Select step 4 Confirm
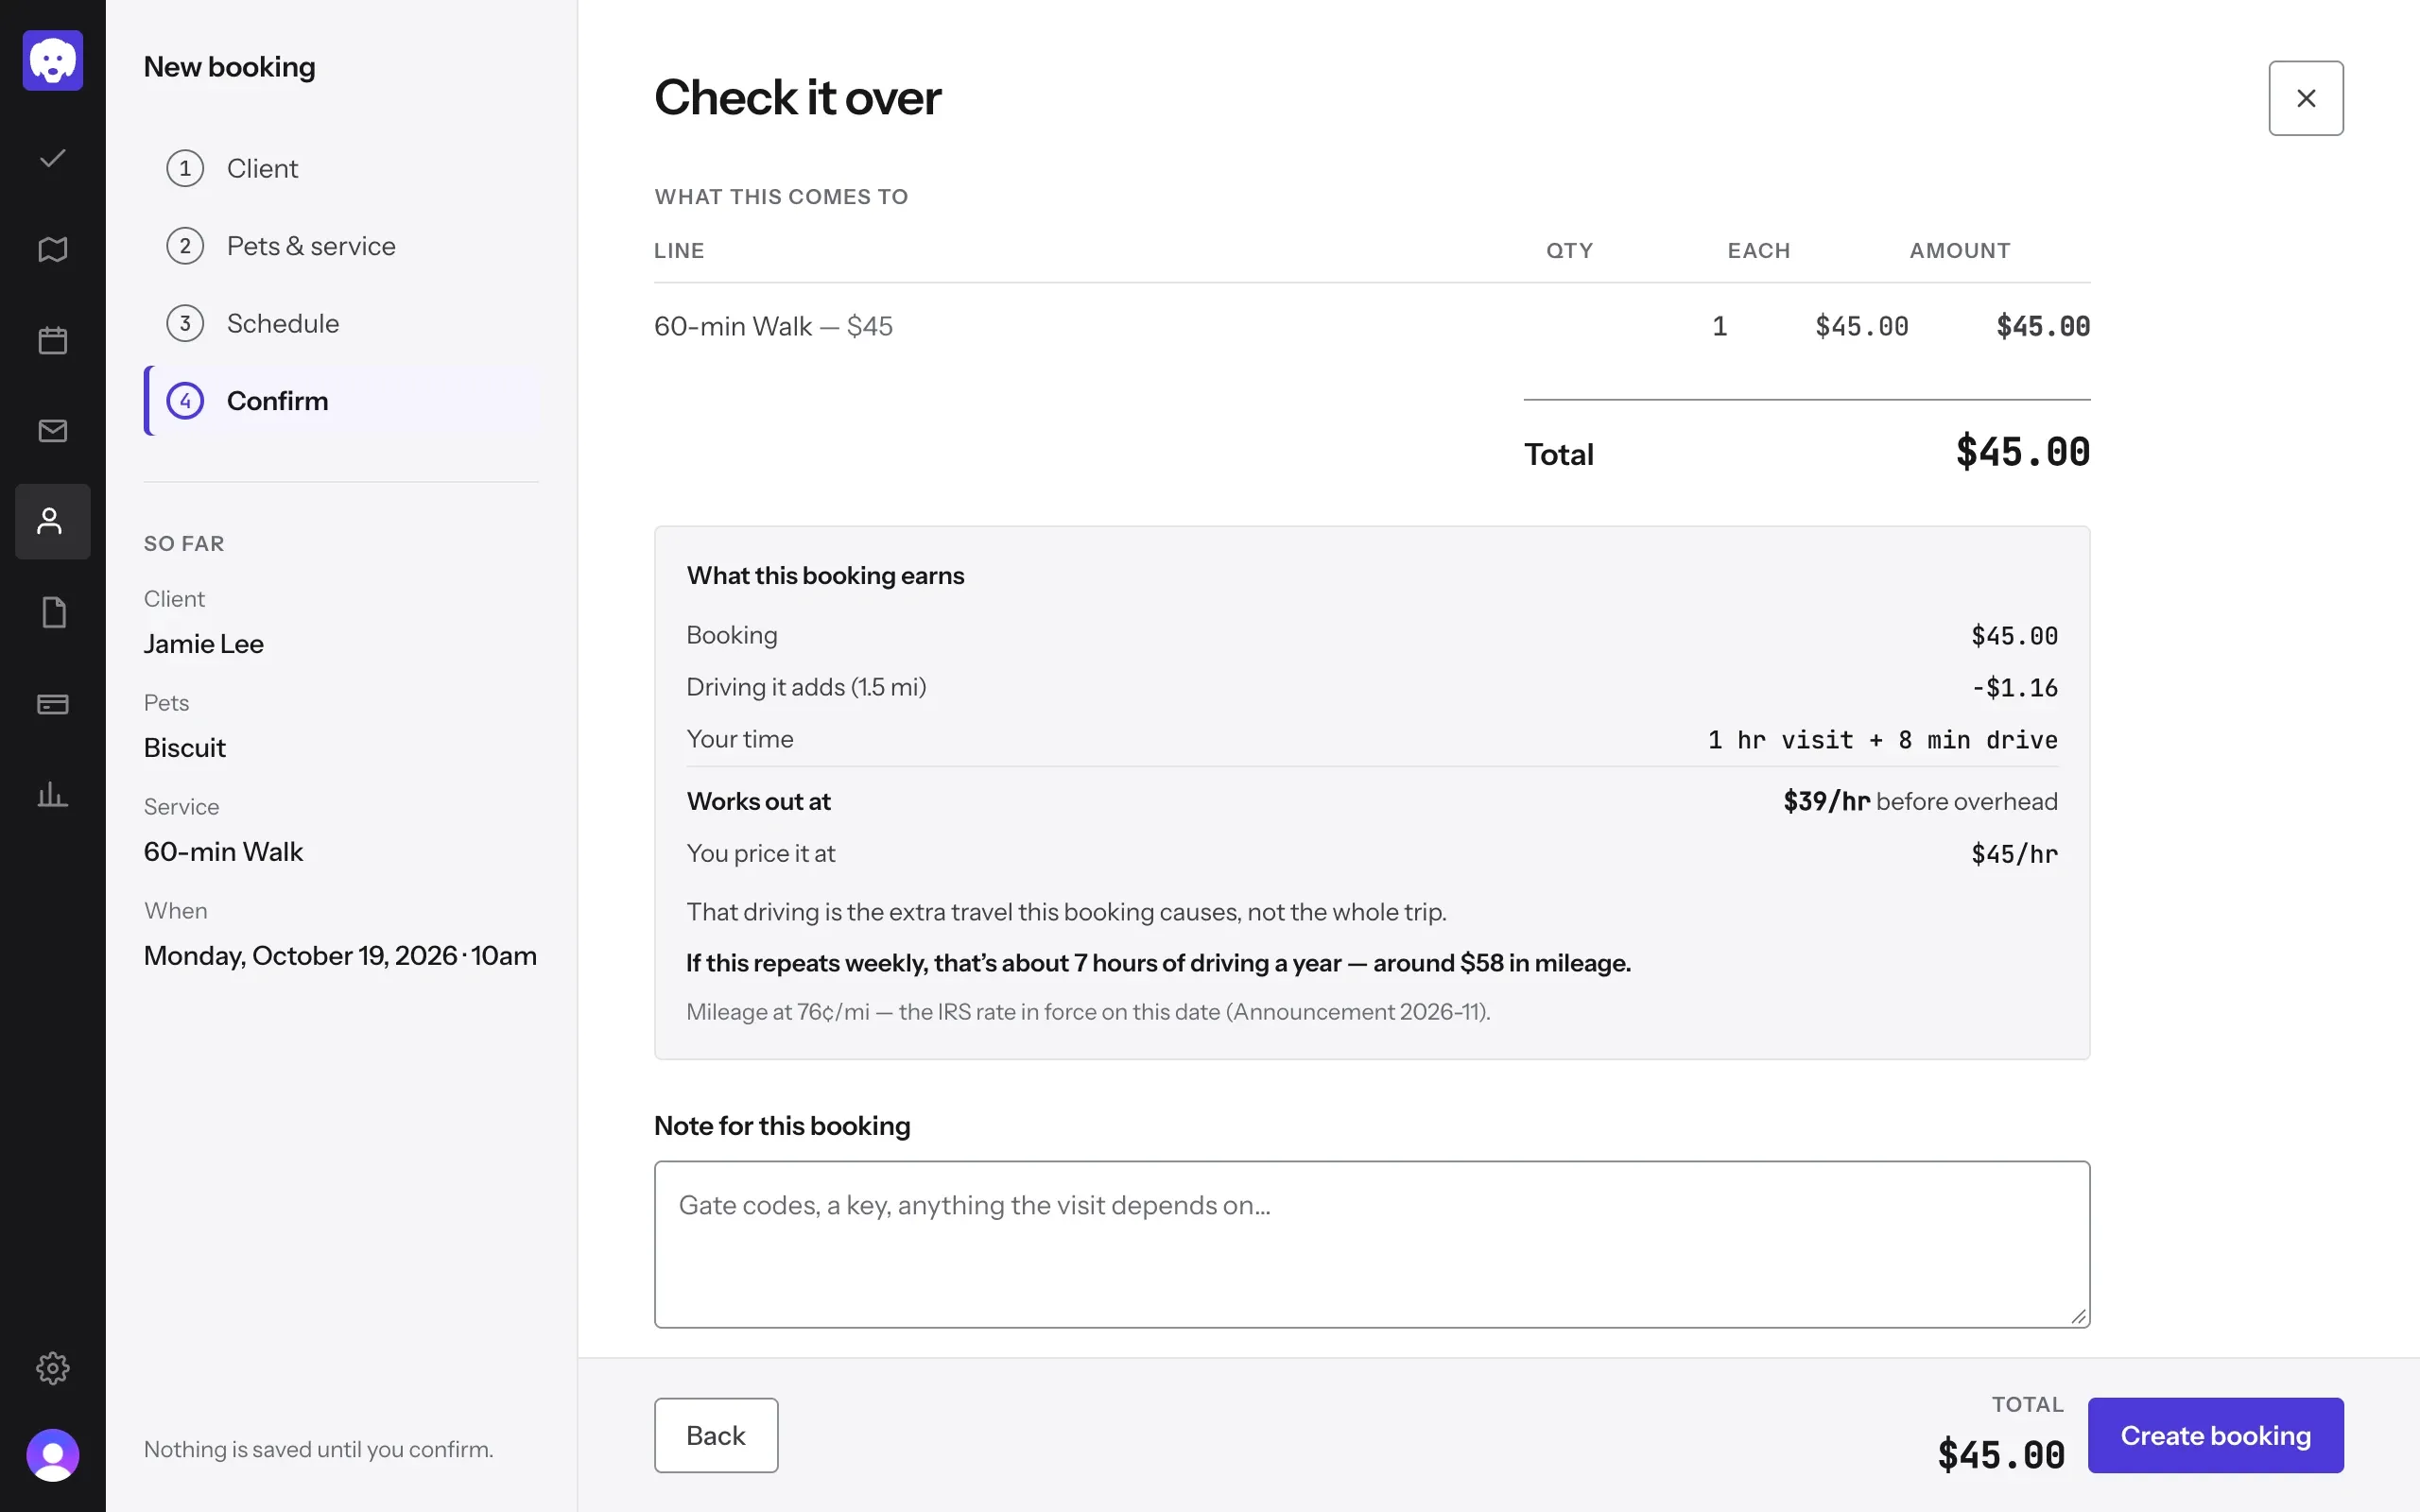 click(342, 401)
